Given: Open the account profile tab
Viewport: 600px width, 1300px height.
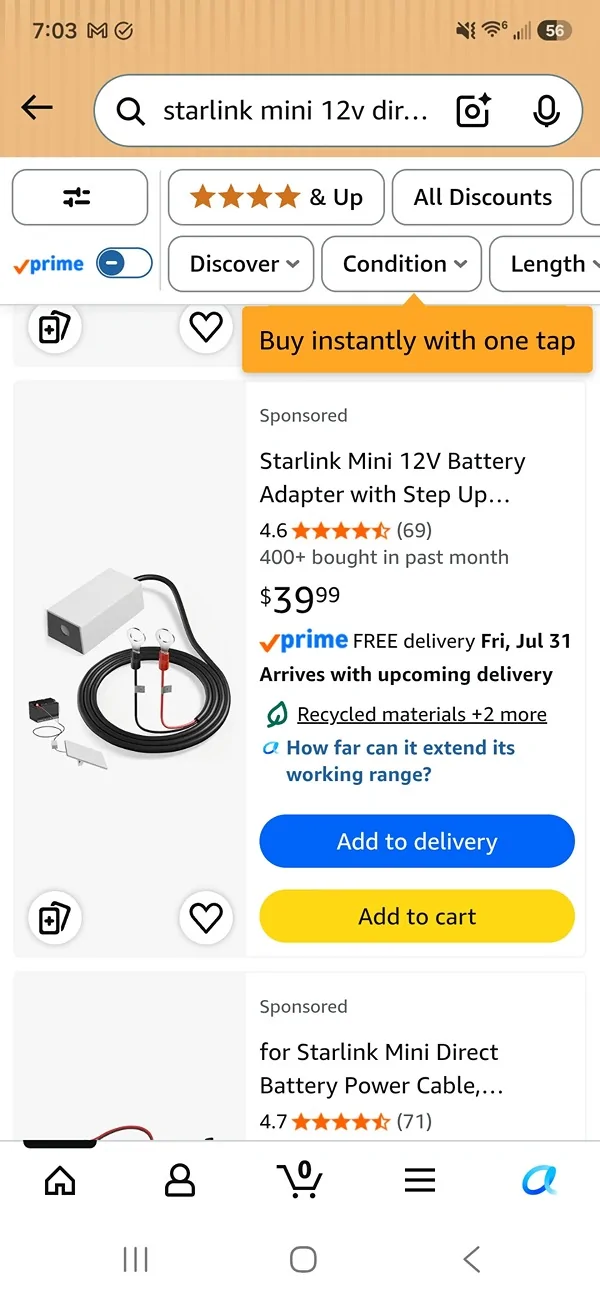Looking at the screenshot, I should coord(180,1181).
